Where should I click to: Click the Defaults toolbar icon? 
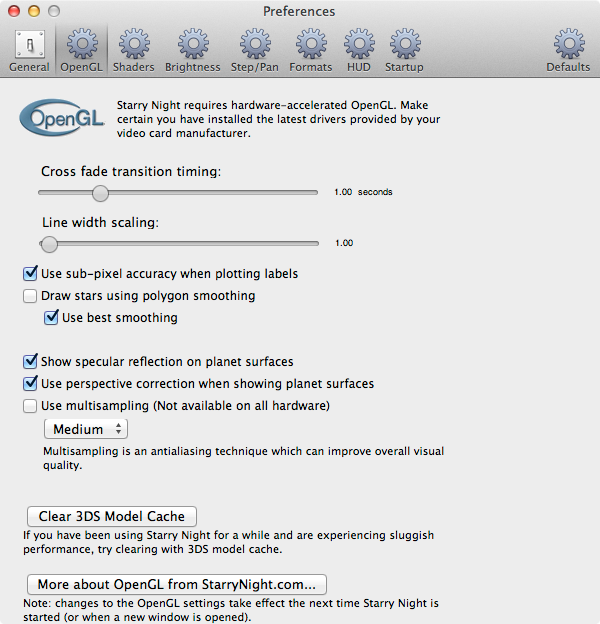click(x=568, y=50)
